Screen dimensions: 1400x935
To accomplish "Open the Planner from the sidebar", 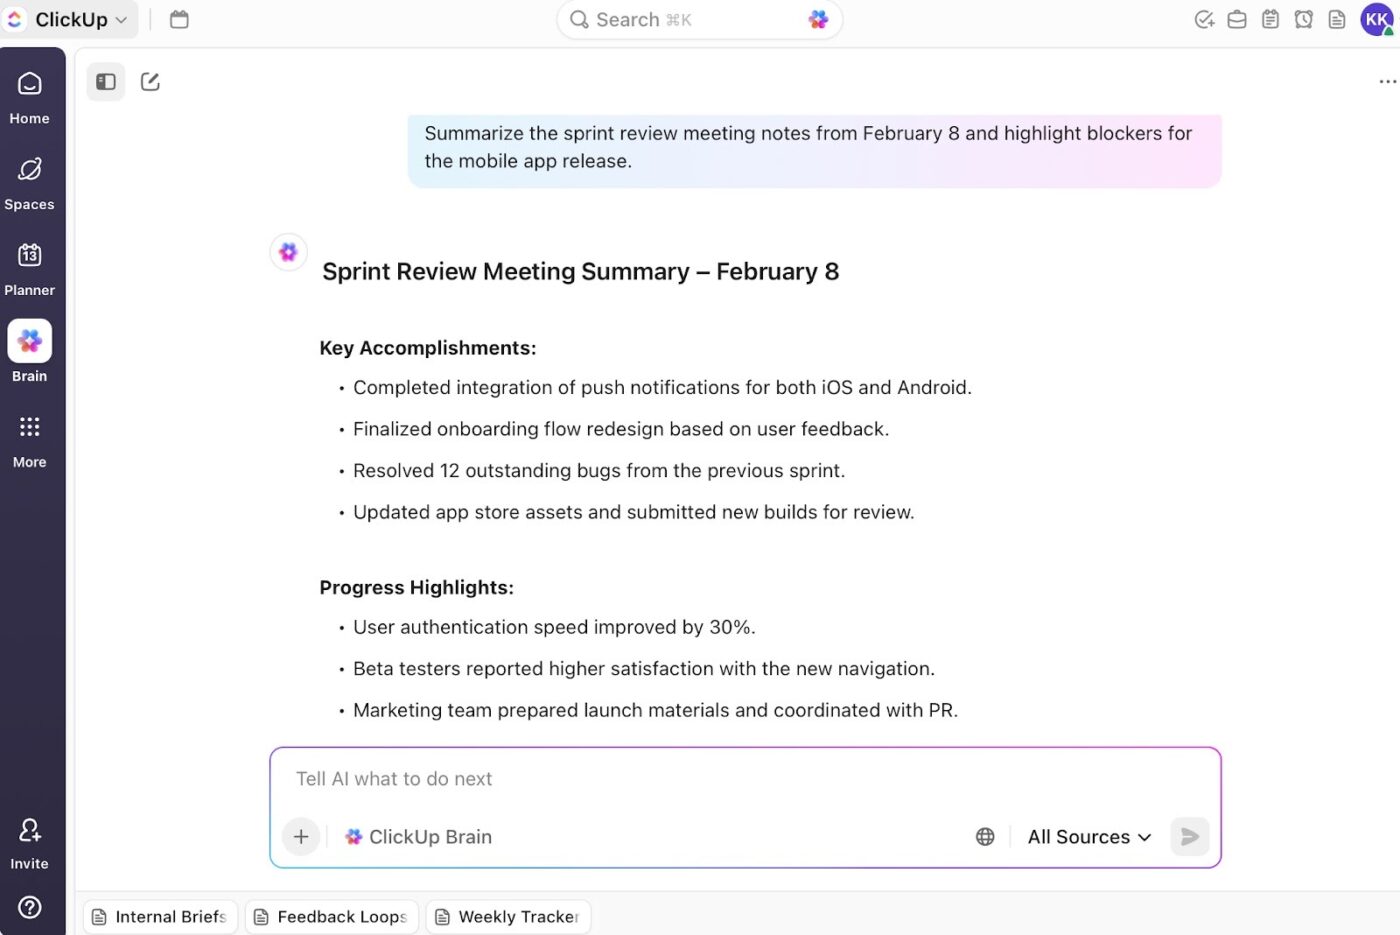I will pos(29,265).
